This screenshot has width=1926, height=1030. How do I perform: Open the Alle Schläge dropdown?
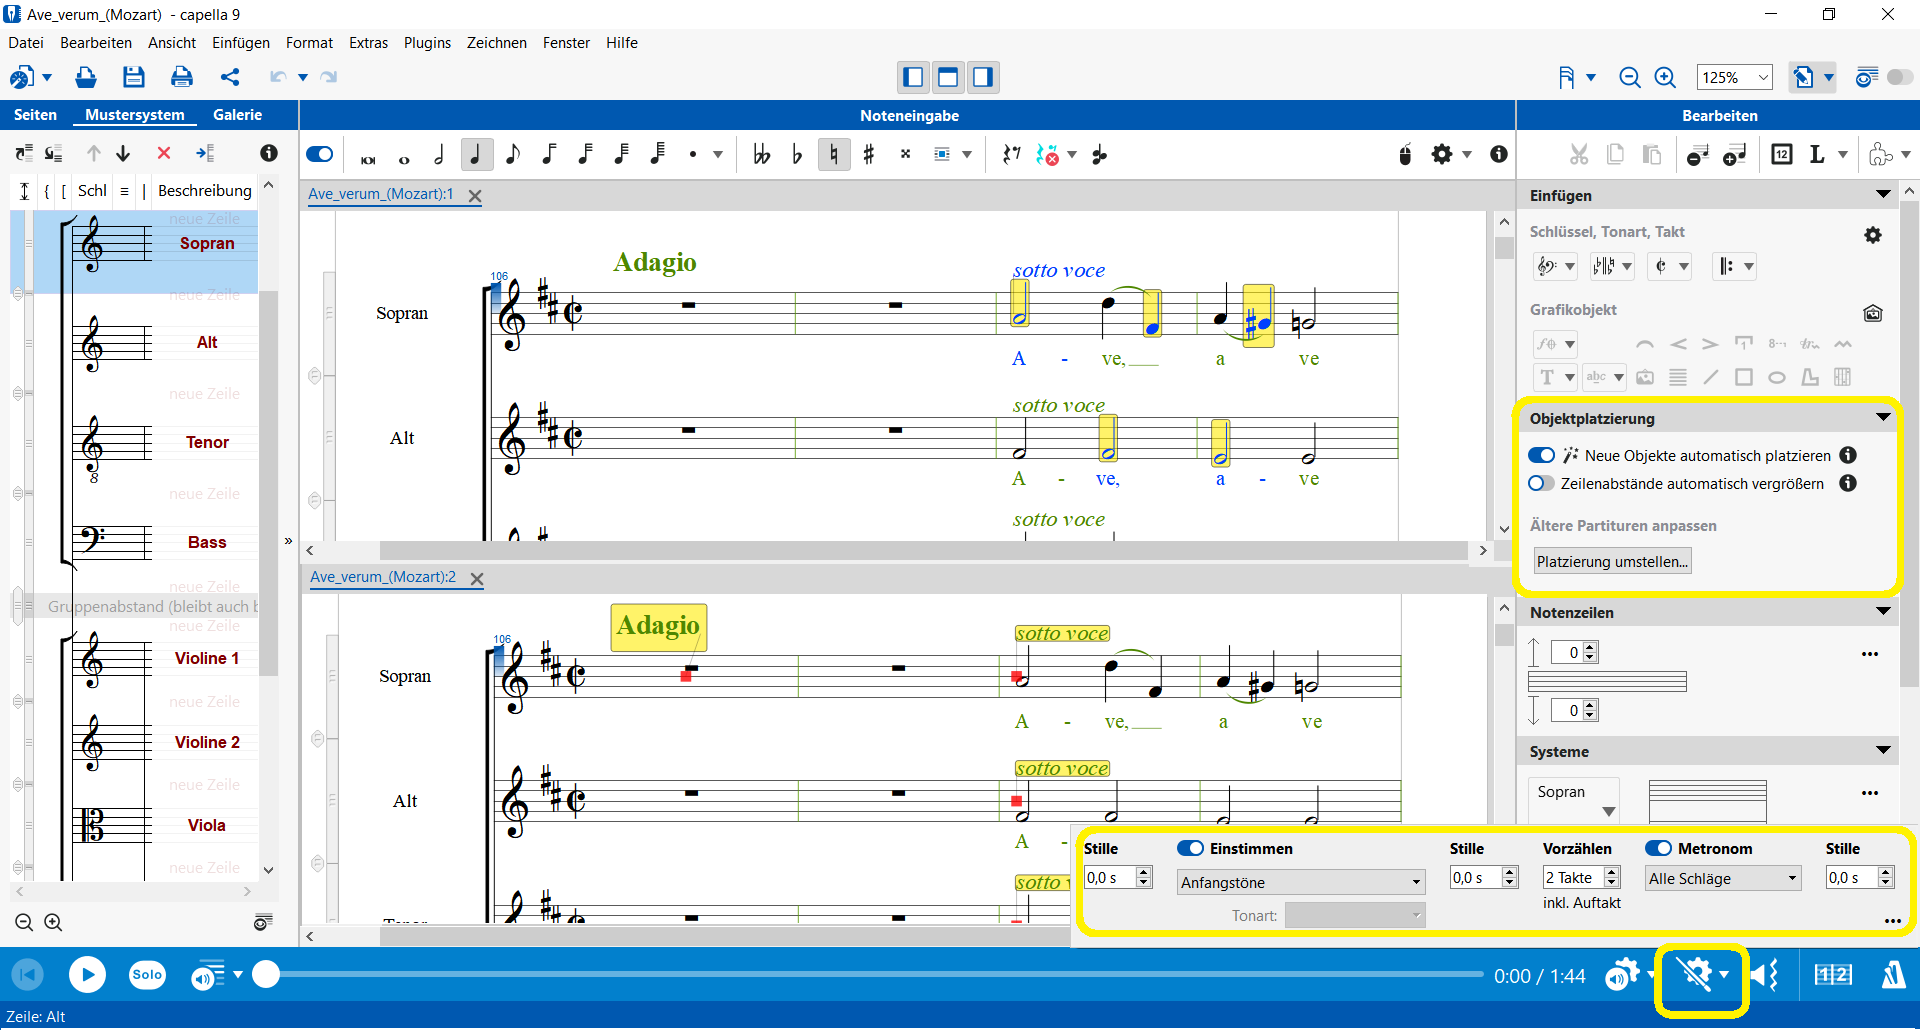pos(1723,878)
